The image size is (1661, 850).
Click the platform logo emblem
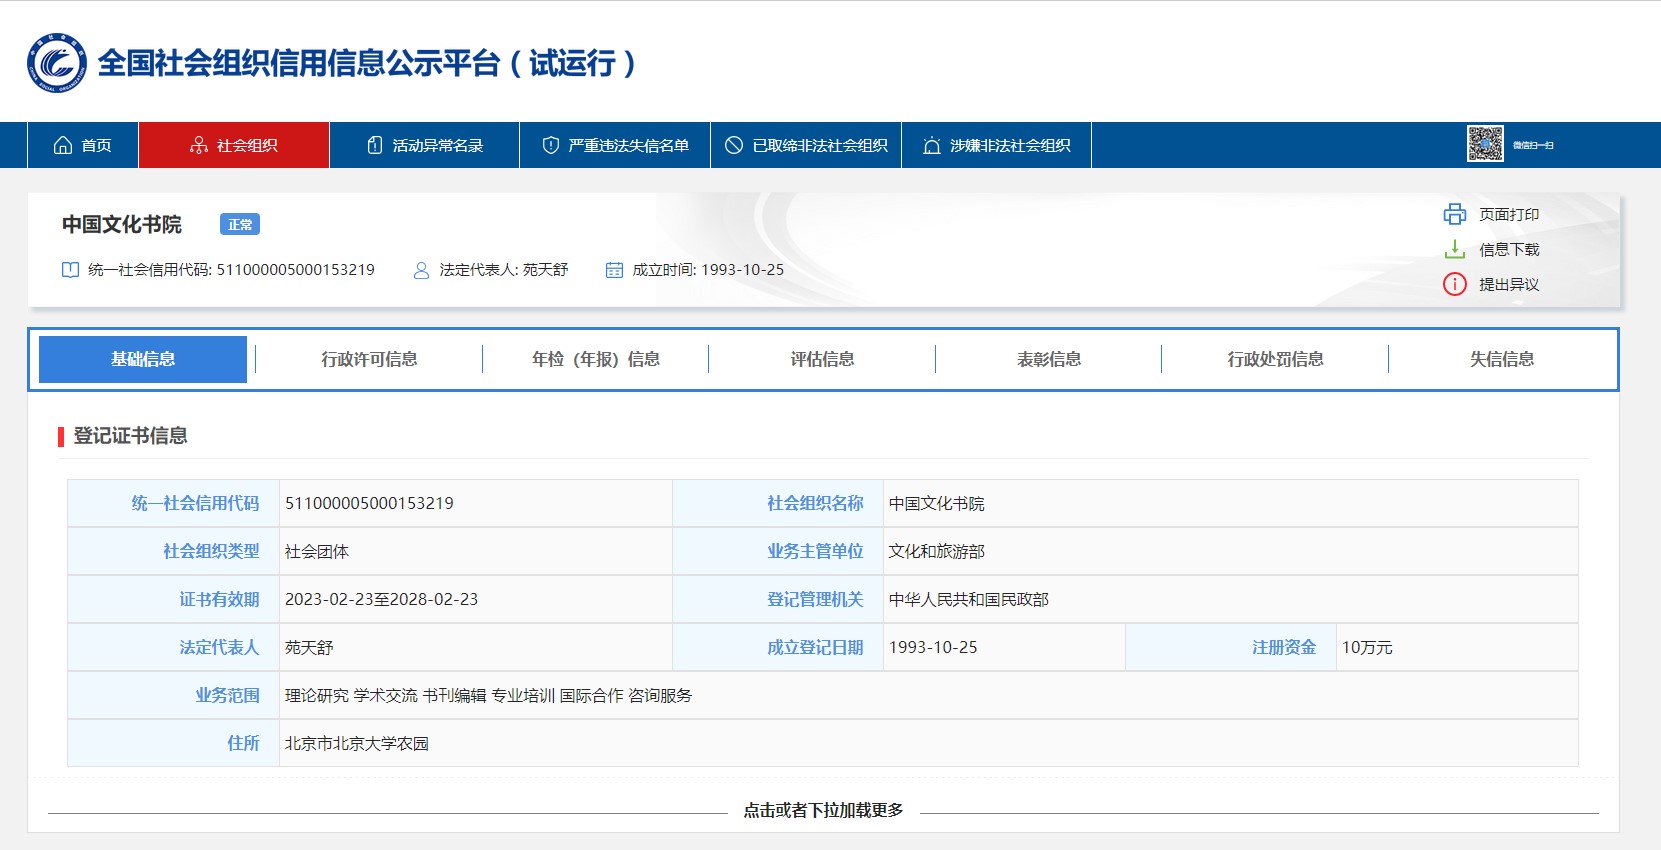tap(57, 63)
